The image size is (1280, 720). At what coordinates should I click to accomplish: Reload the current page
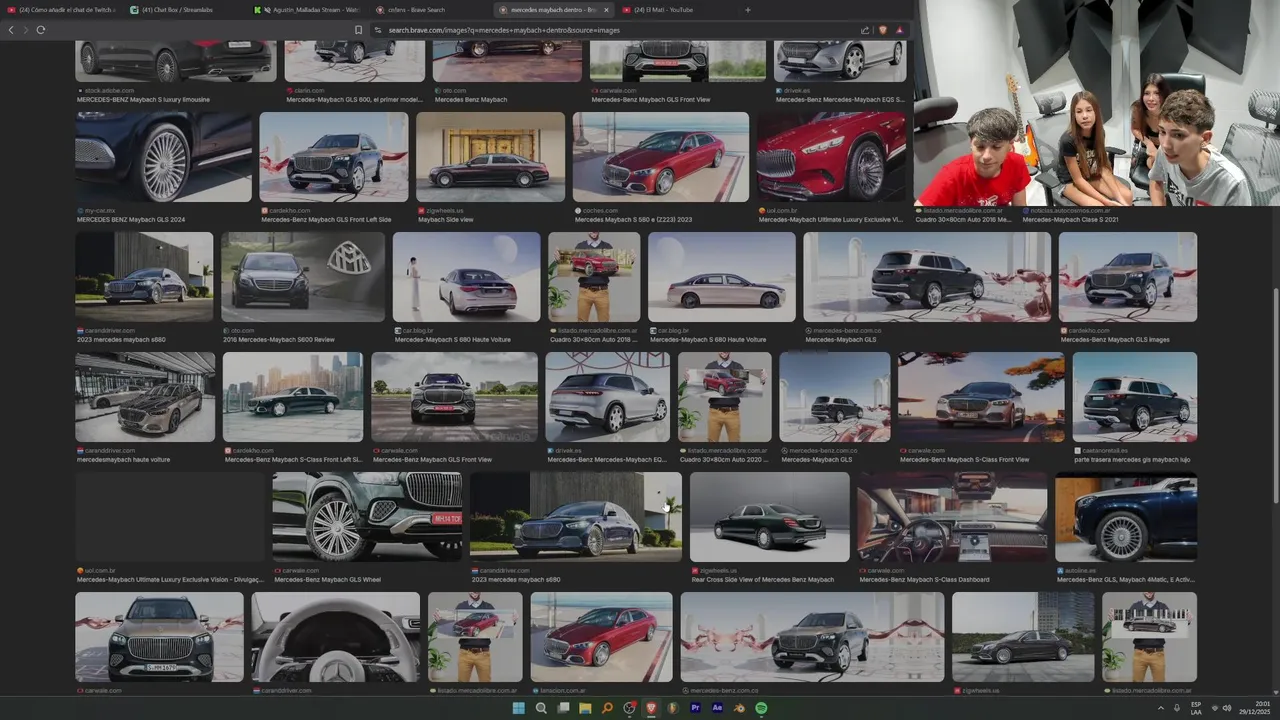(x=40, y=30)
